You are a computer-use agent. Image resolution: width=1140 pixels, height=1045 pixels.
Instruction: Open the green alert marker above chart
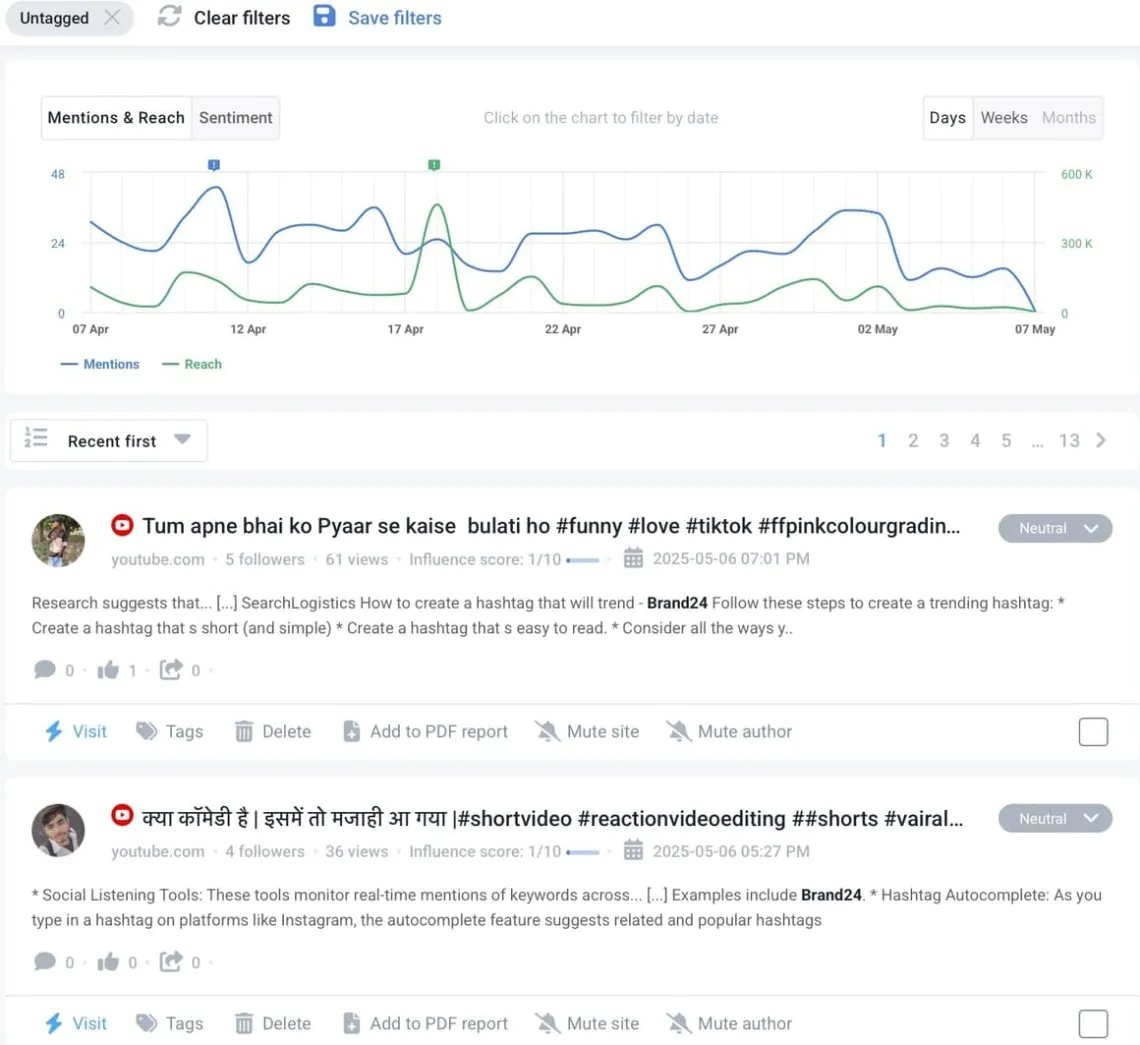click(x=434, y=165)
